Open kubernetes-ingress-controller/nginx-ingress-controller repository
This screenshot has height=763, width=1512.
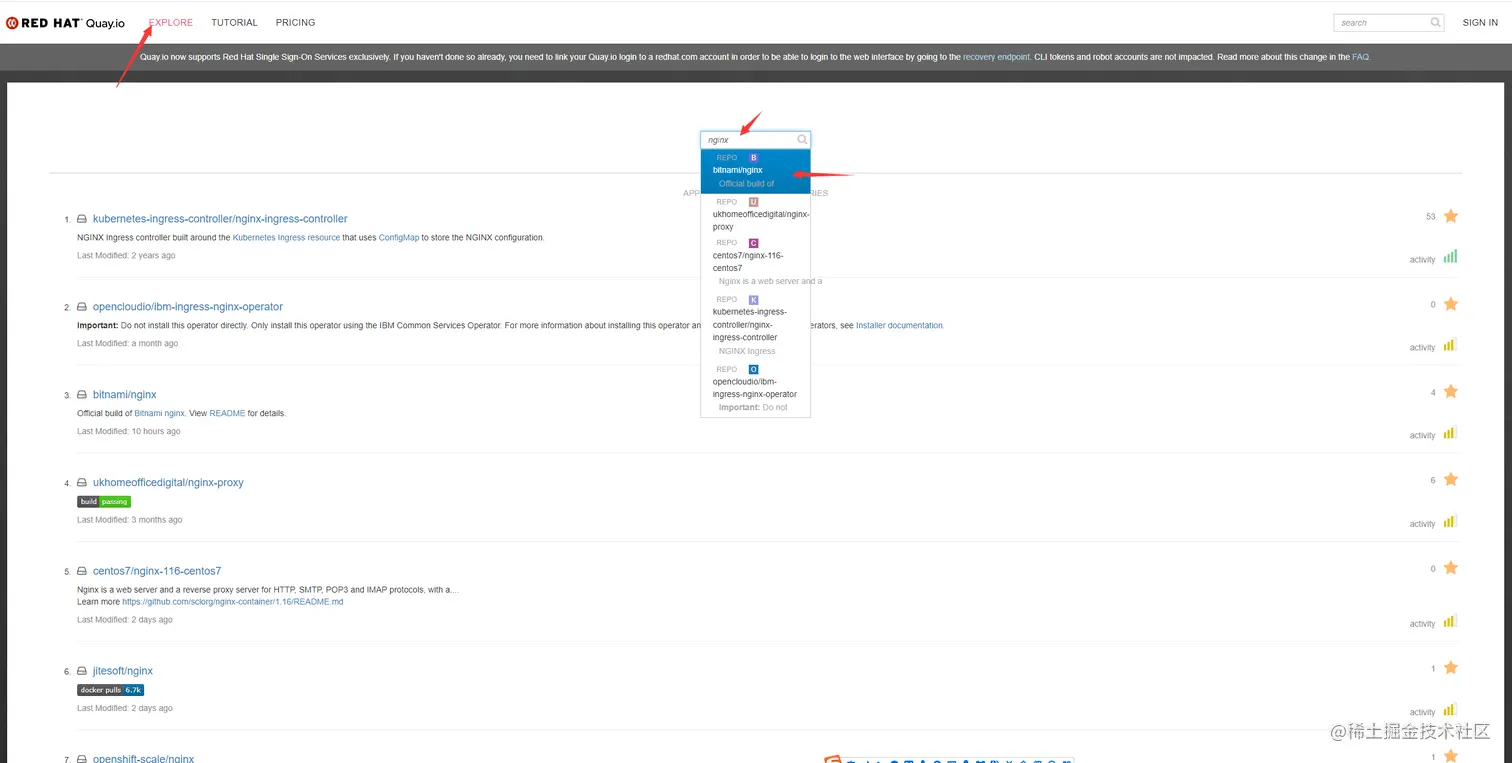[220, 219]
